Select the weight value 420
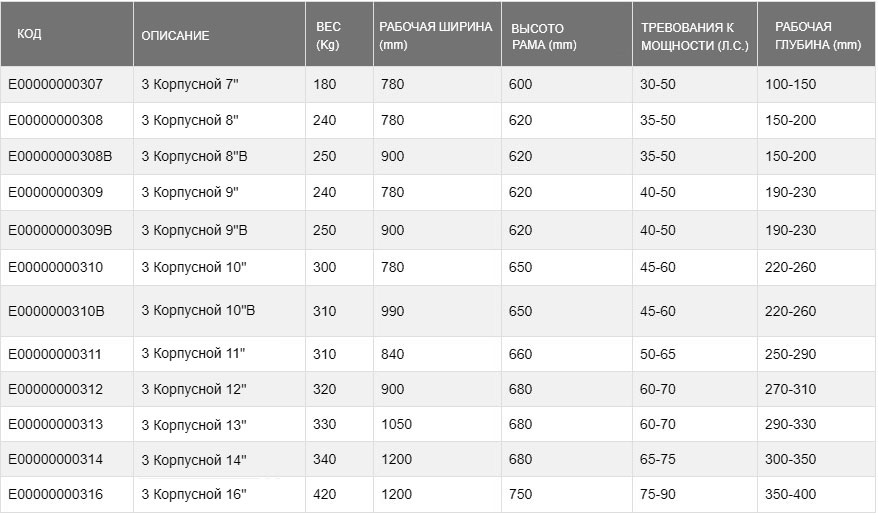Viewport: 878px width, 515px height. [x=325, y=495]
